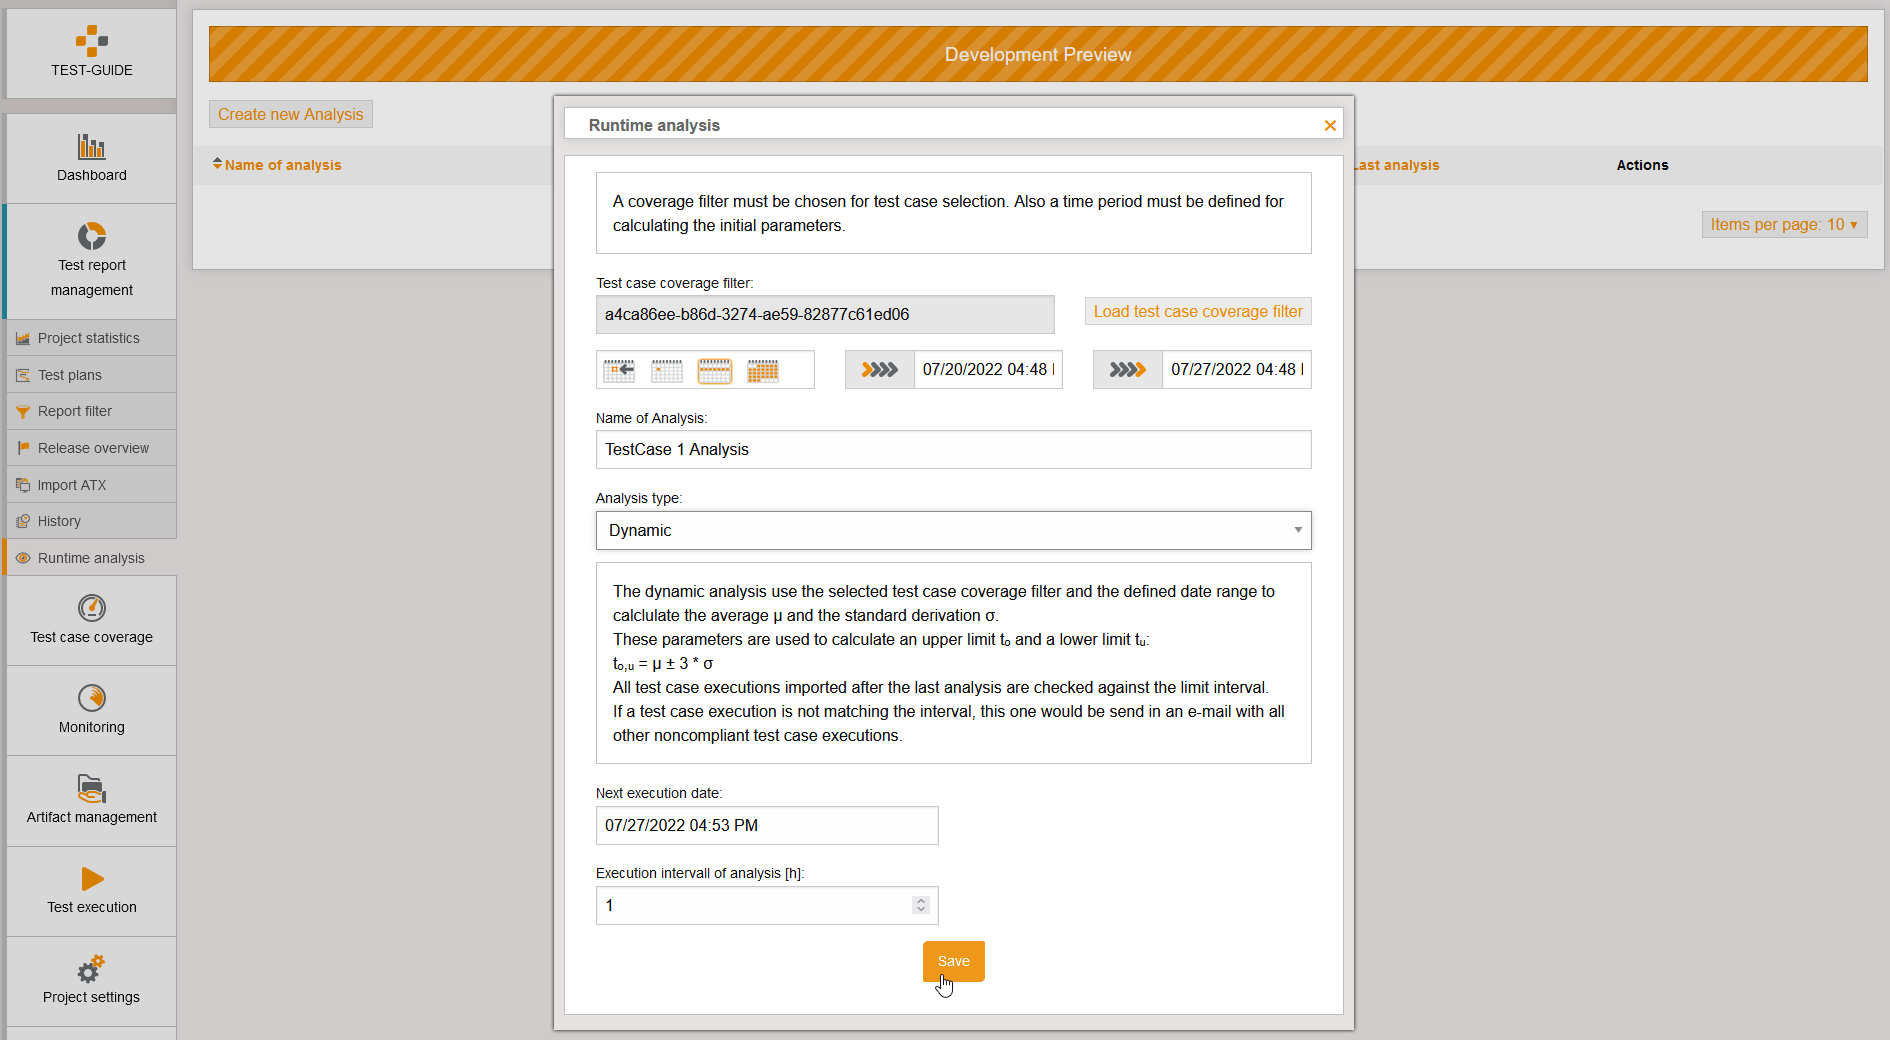Go to Monitoring section
Image resolution: width=1890 pixels, height=1040 pixels.
pyautogui.click(x=91, y=710)
